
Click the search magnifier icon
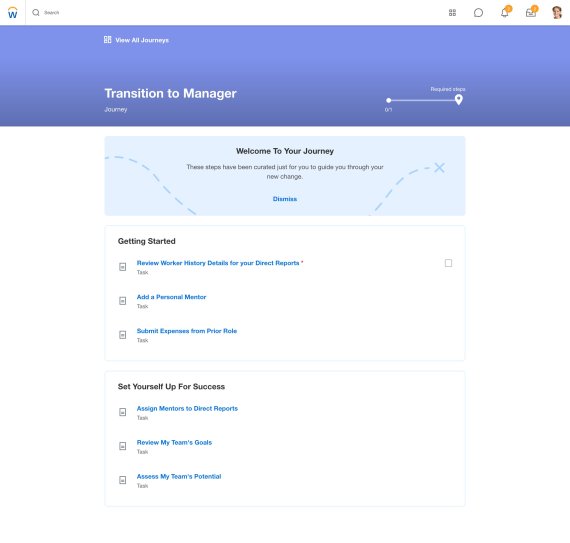36,13
